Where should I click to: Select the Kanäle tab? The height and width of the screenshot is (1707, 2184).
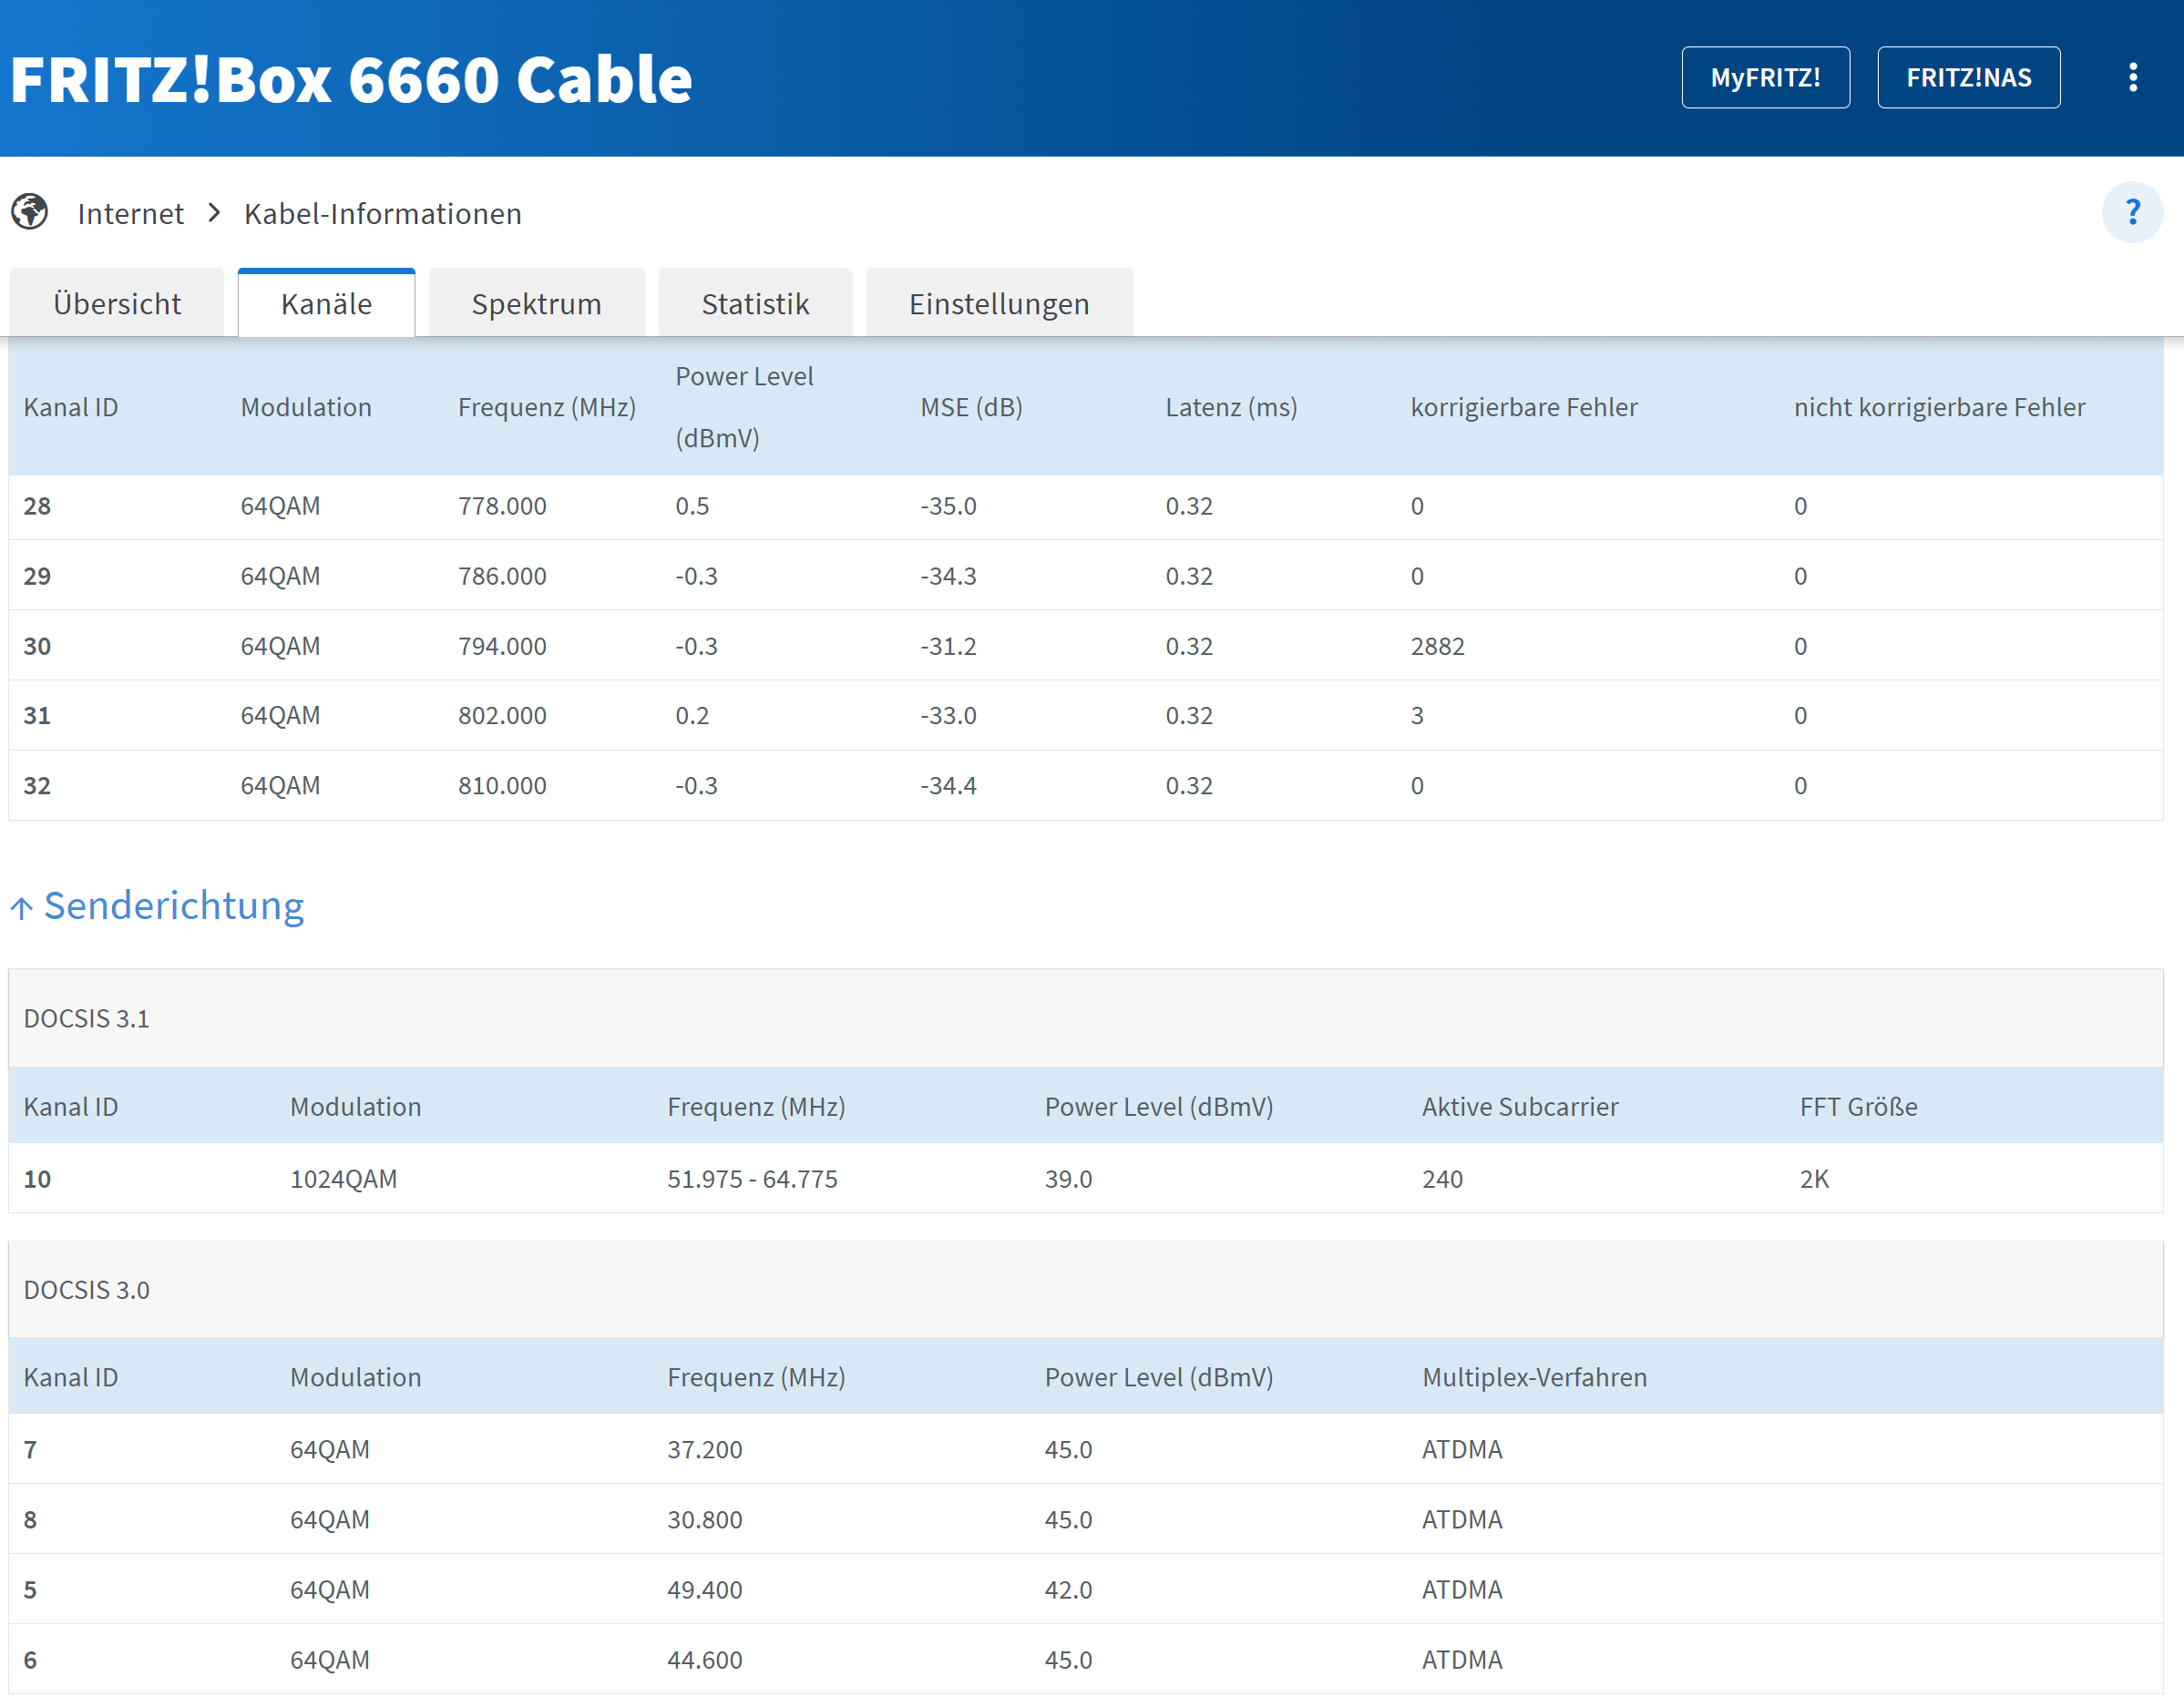coord(327,303)
